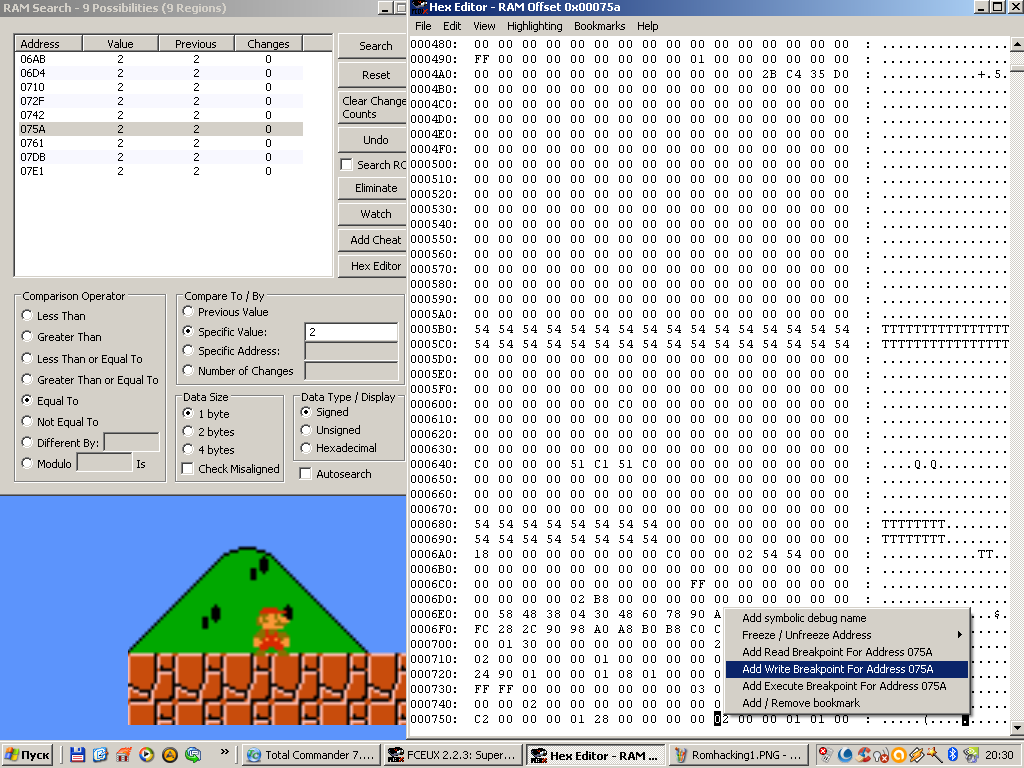Select Different By radio button
Viewport: 1024px width, 768px height.
pos(27,442)
